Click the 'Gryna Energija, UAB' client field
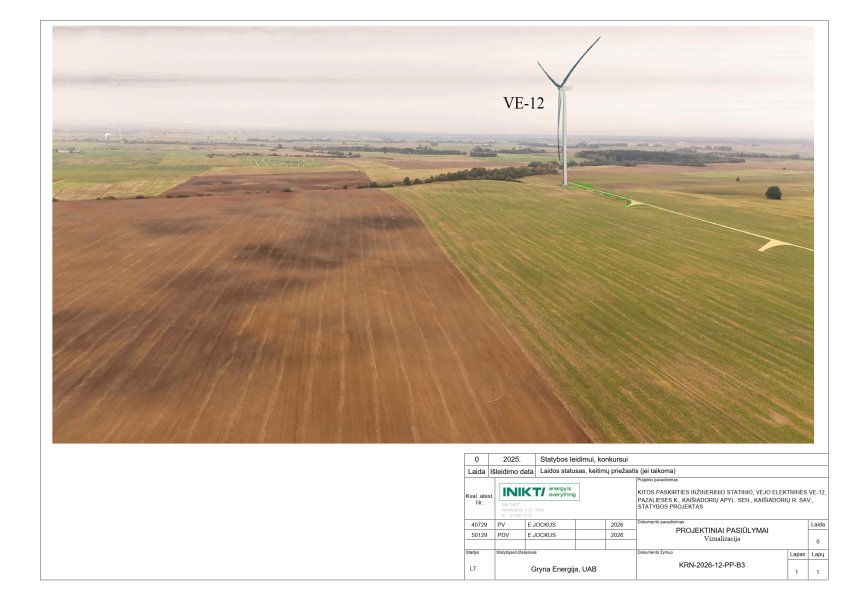 (x=563, y=568)
